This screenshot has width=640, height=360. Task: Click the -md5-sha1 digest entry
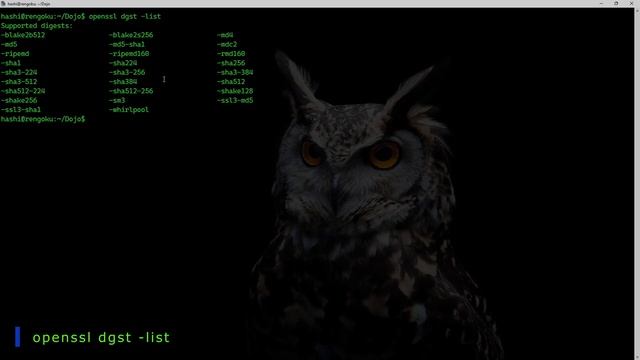[x=127, y=44]
